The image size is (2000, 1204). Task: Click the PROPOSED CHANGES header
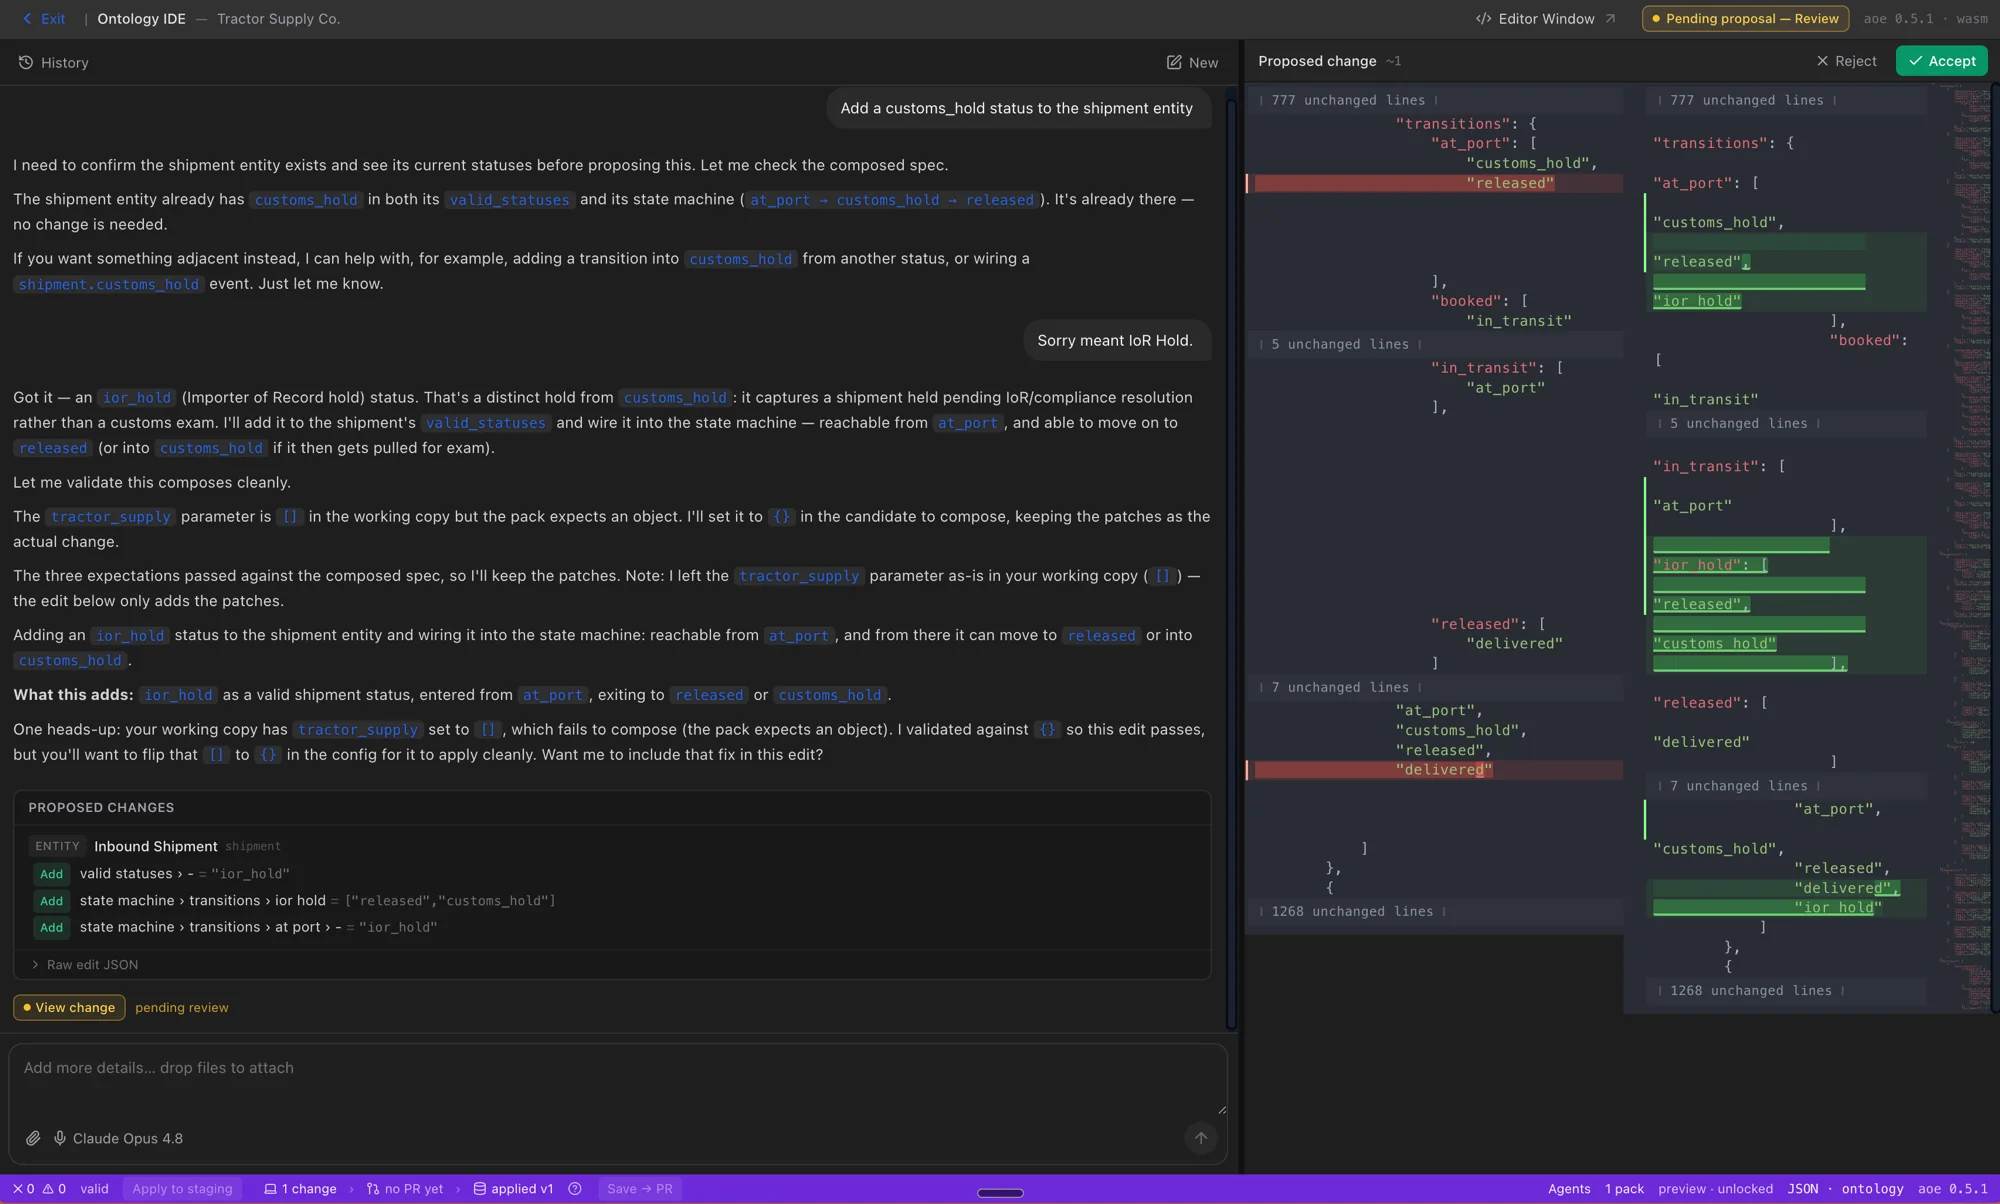pyautogui.click(x=101, y=807)
